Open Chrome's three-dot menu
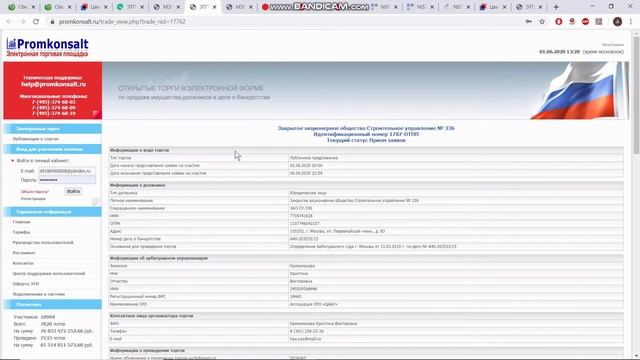This screenshot has height=360, width=640. point(631,22)
